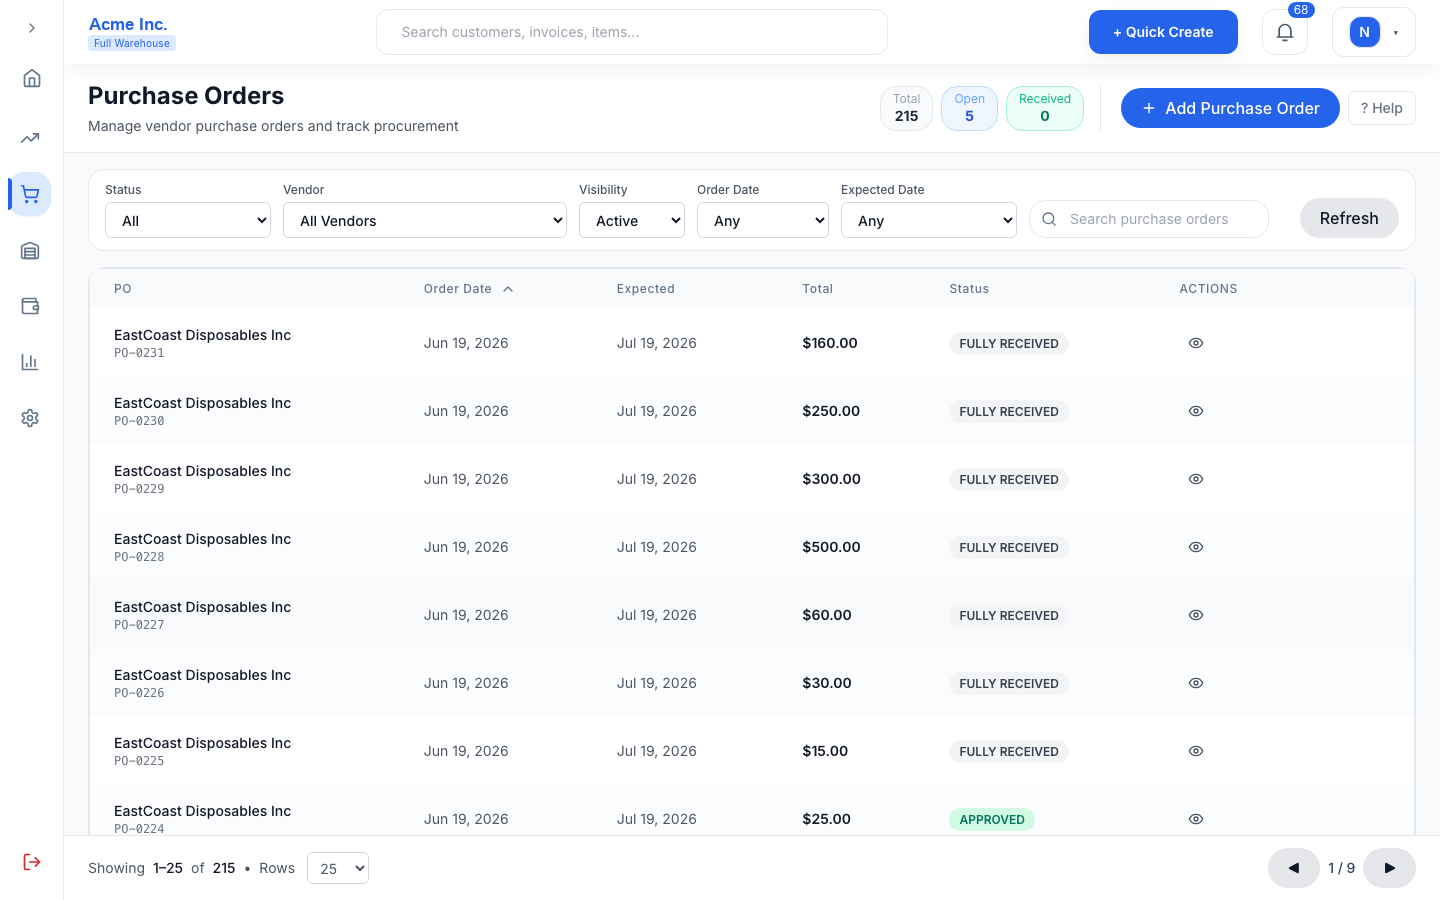Click the Acme Inc. company name
This screenshot has height=900, width=1440.
pyautogui.click(x=128, y=24)
